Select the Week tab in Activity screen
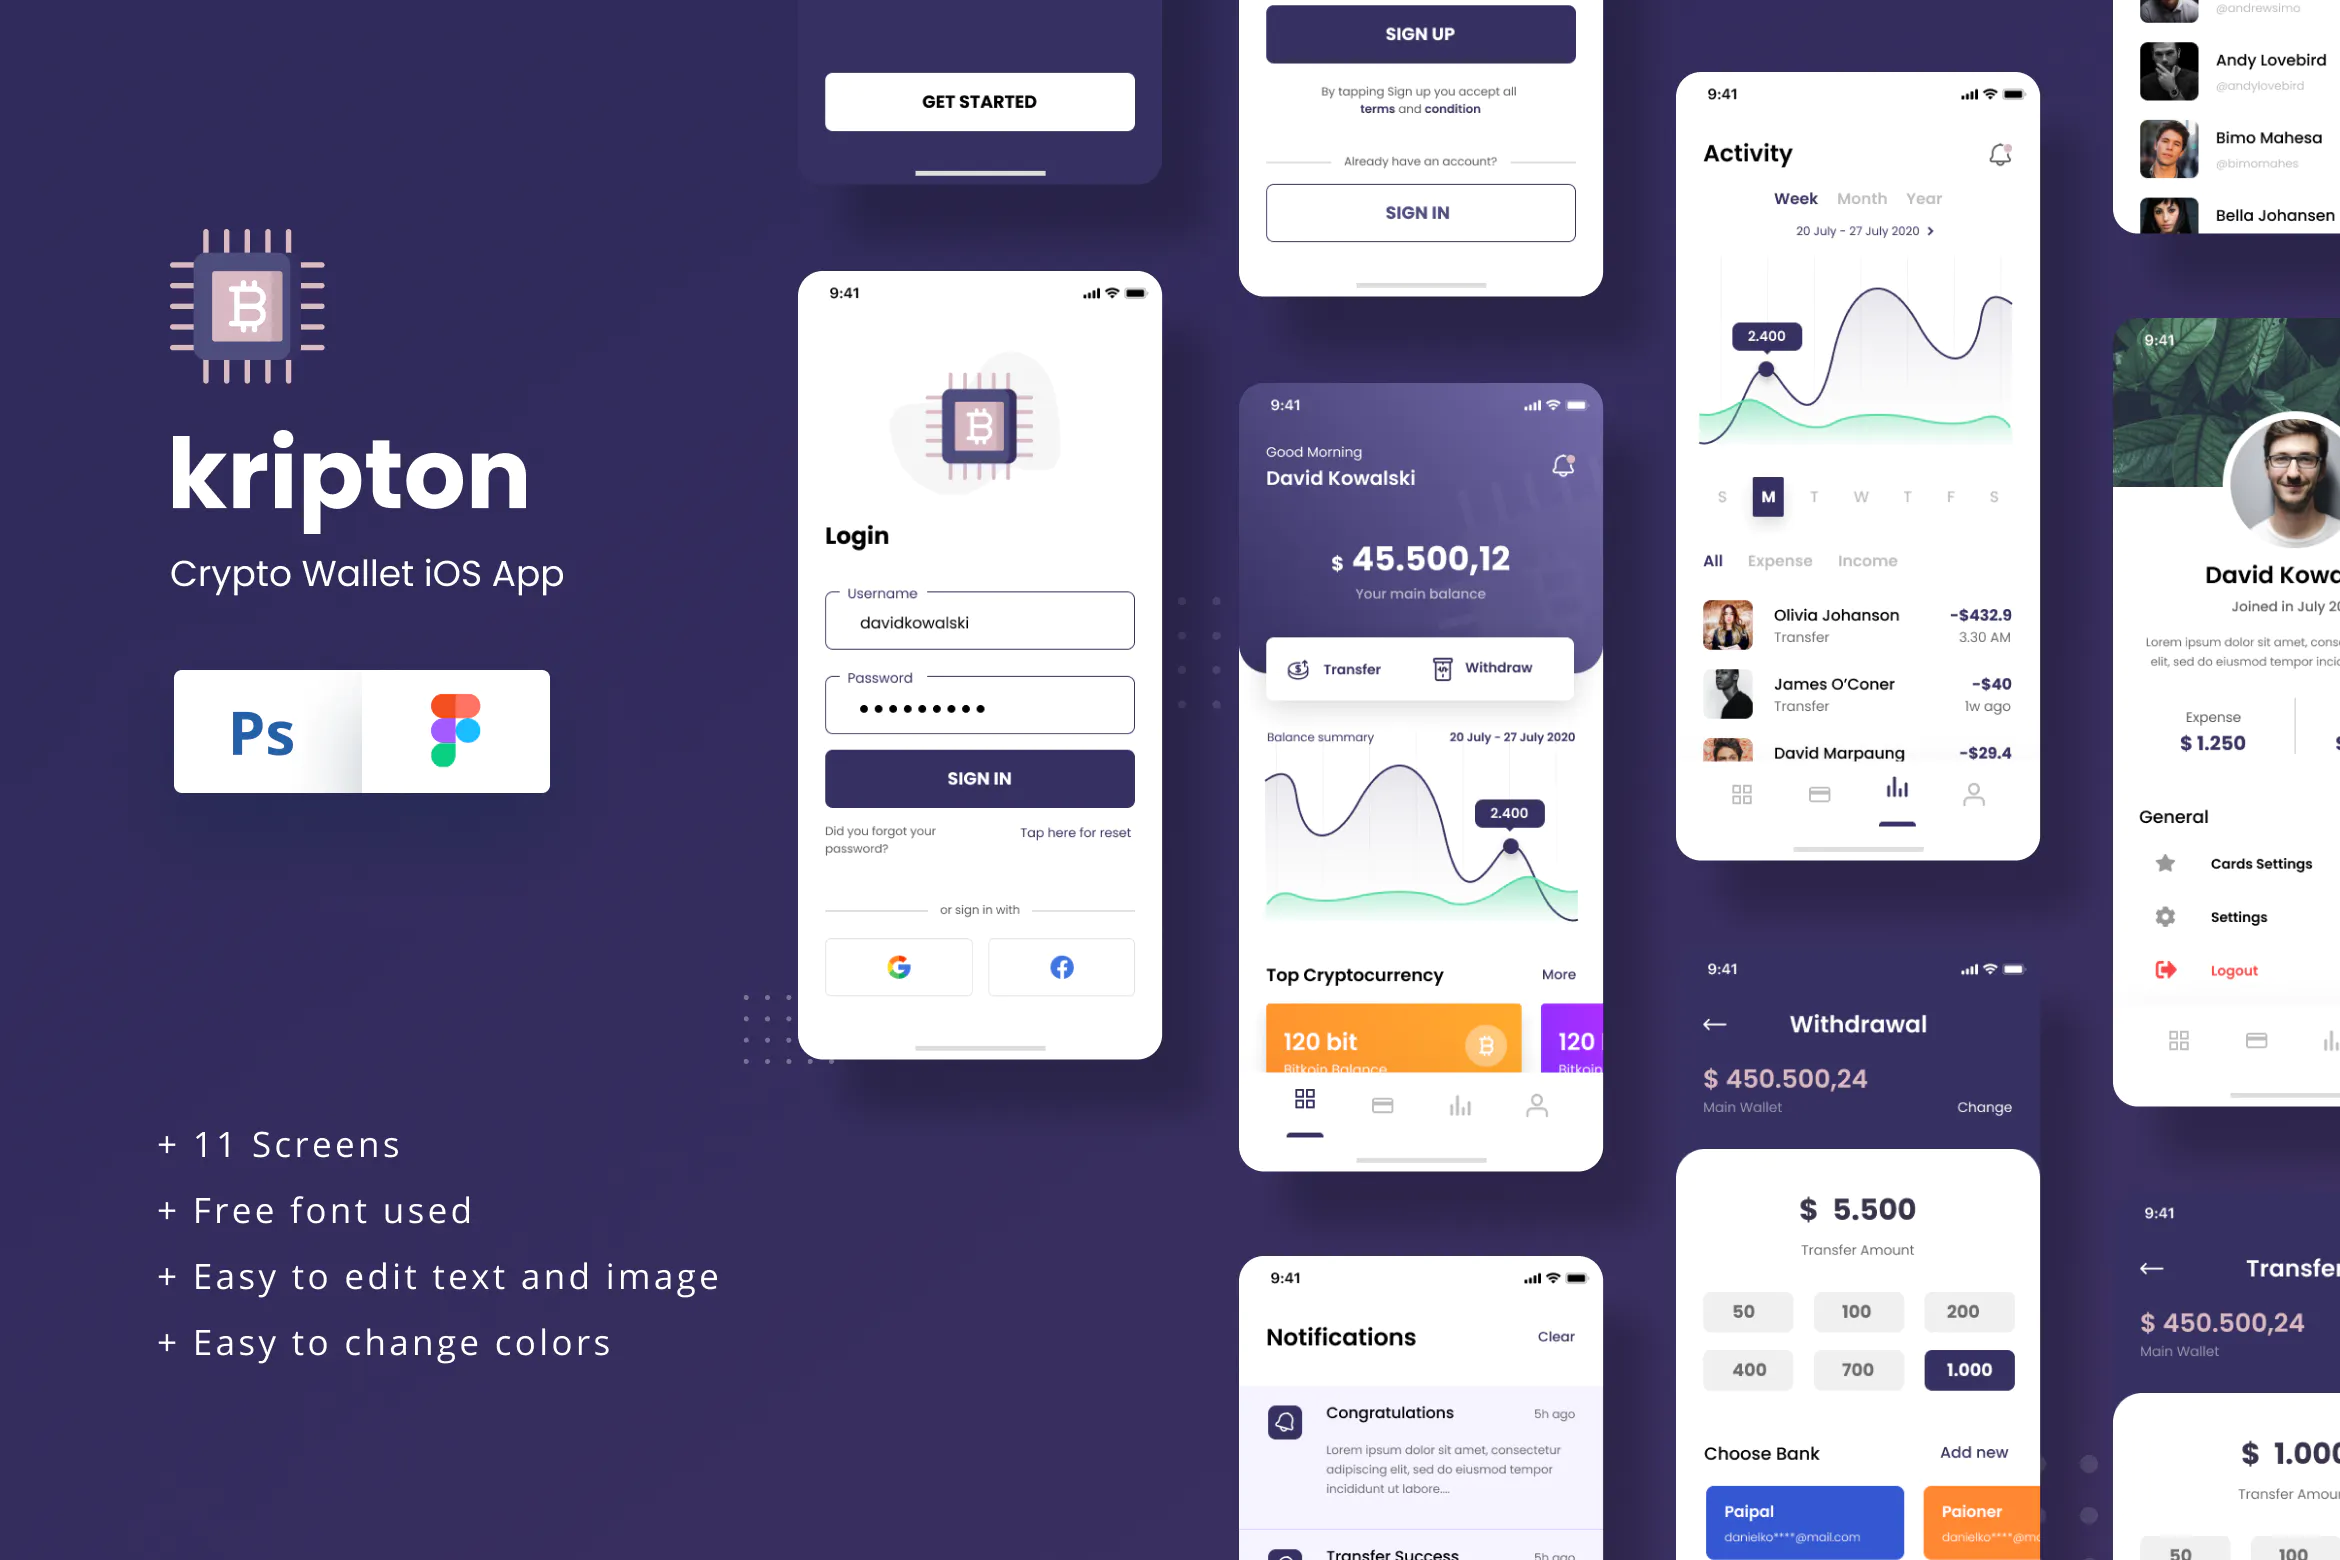 click(x=1797, y=197)
